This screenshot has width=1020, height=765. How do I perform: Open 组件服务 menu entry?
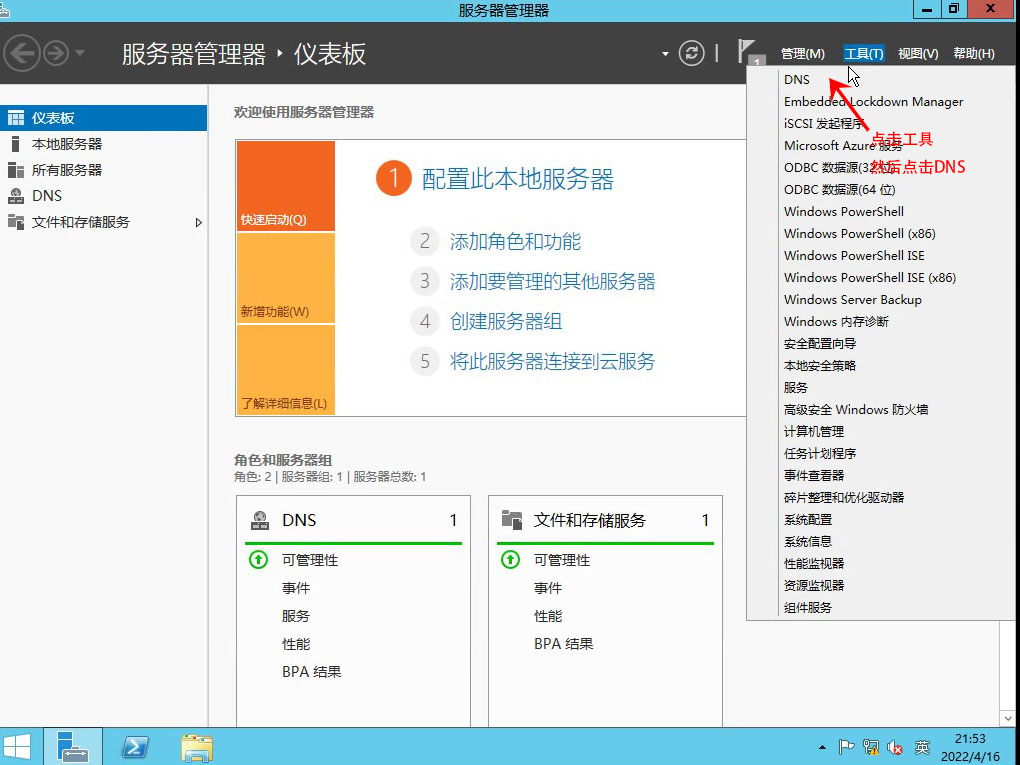click(808, 608)
